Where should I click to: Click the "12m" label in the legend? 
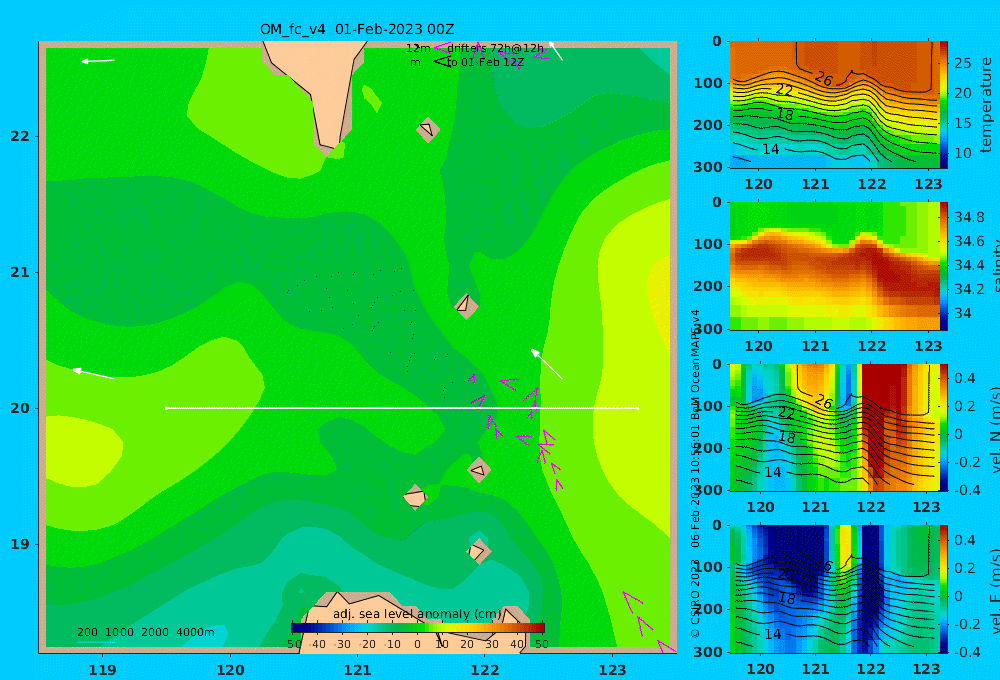418,48
